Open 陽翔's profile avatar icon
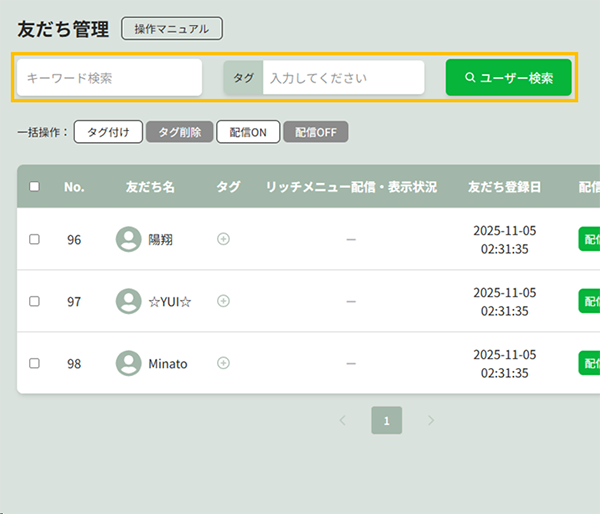The height and width of the screenshot is (514, 600). (128, 239)
